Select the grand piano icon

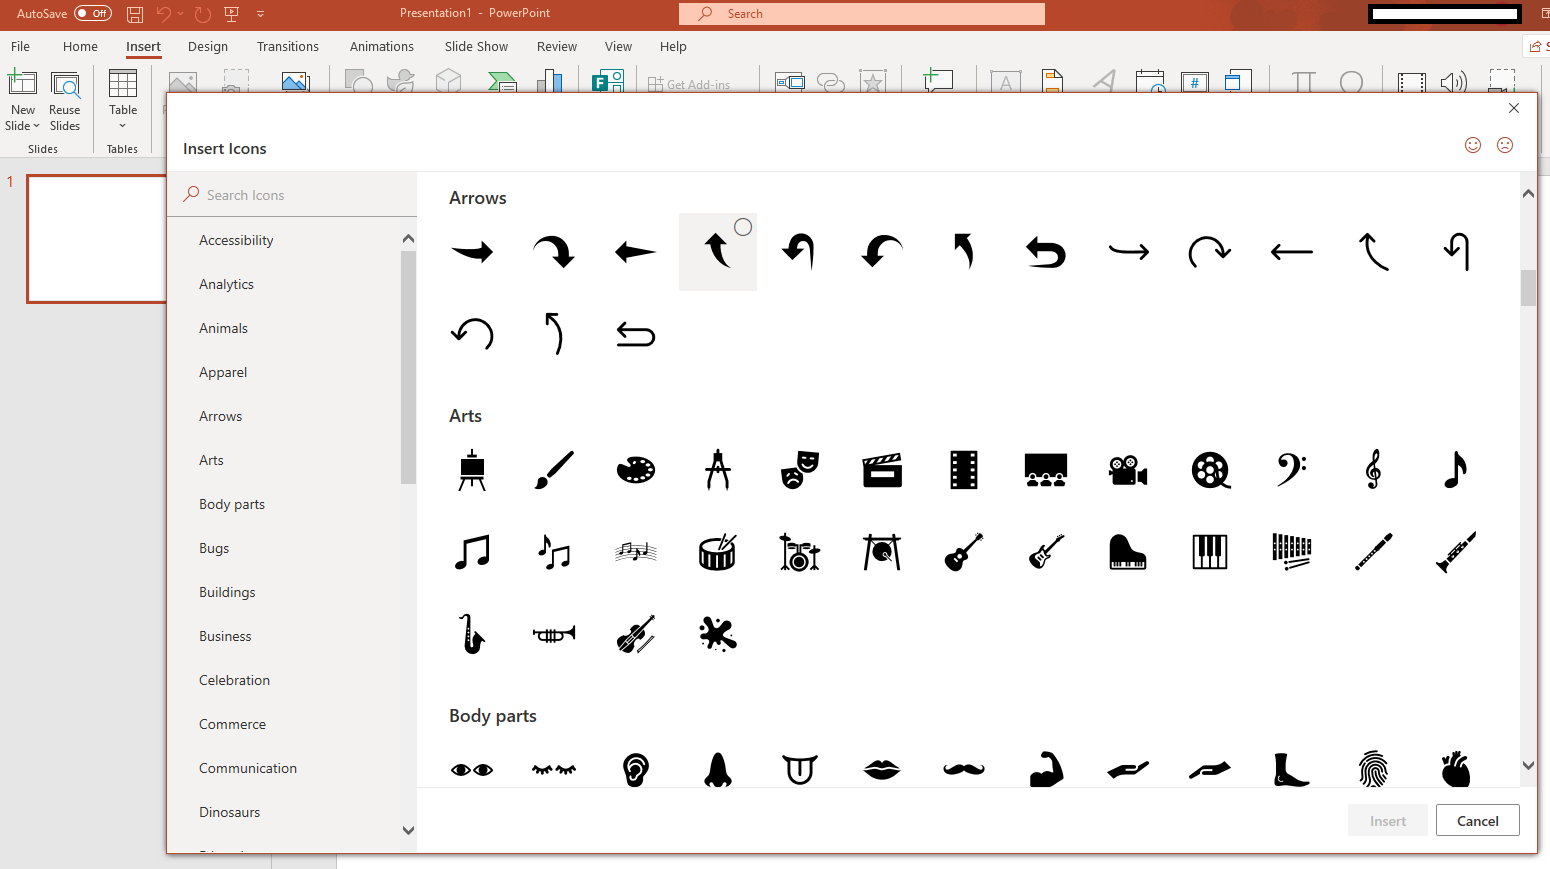[x=1128, y=552]
